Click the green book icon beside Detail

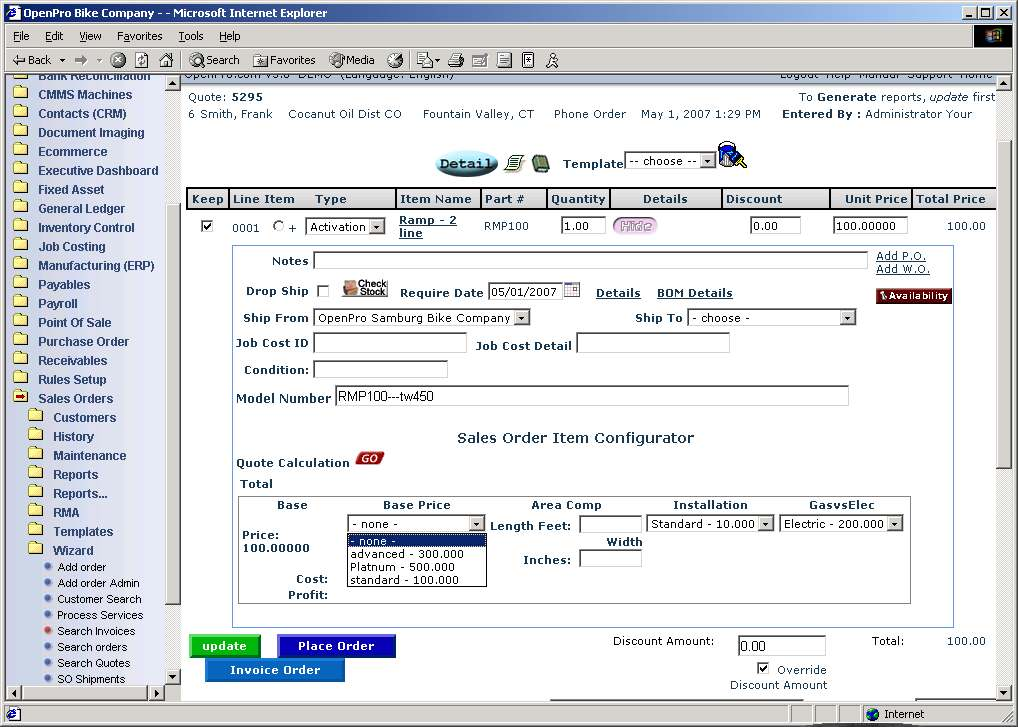pos(540,163)
